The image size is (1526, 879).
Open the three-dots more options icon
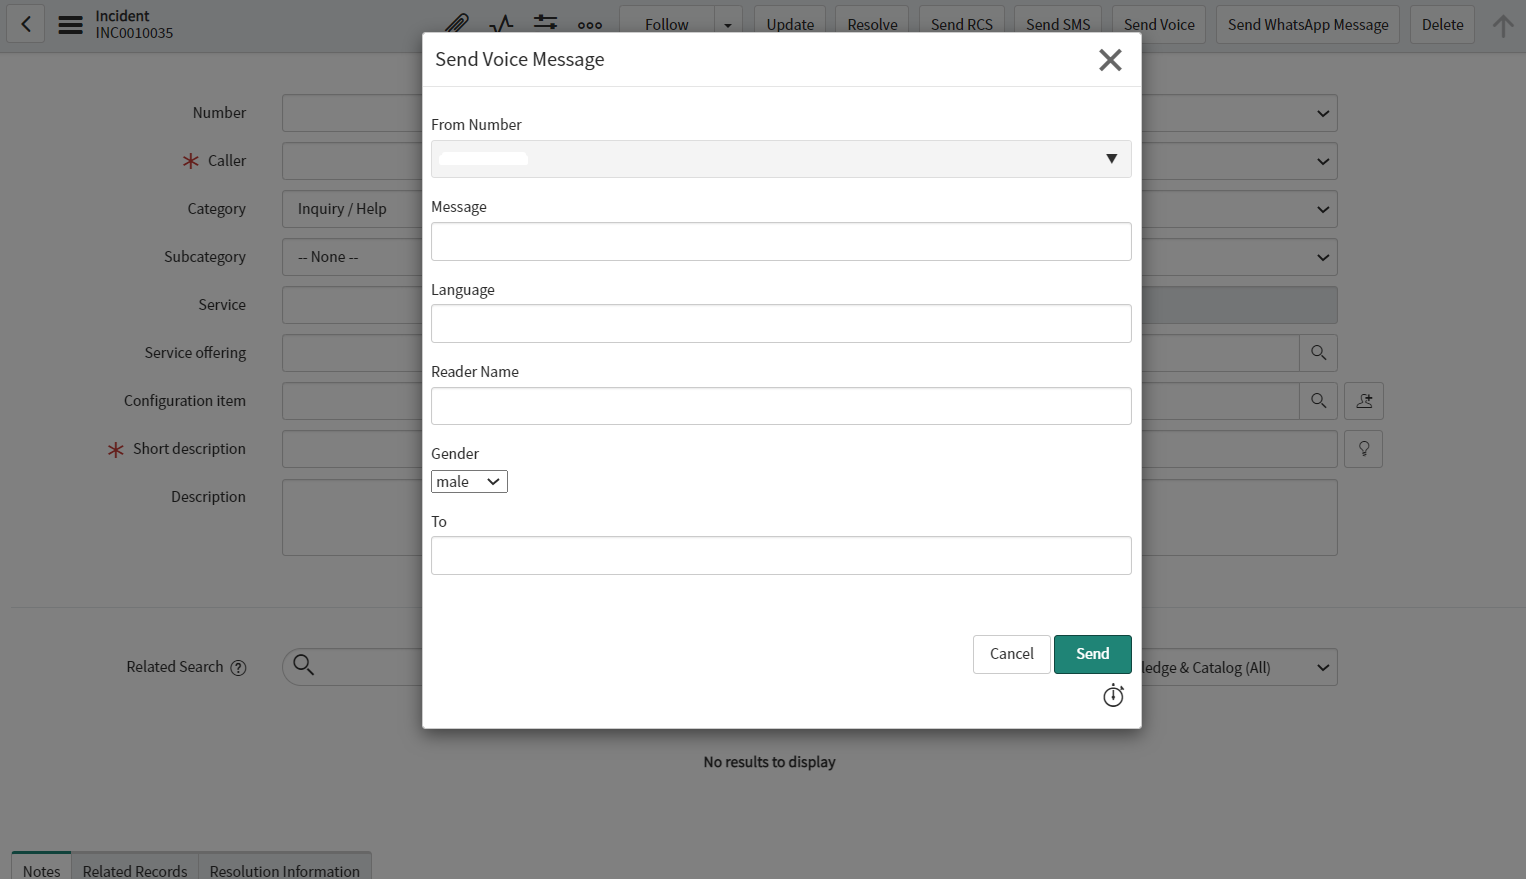pyautogui.click(x=590, y=24)
